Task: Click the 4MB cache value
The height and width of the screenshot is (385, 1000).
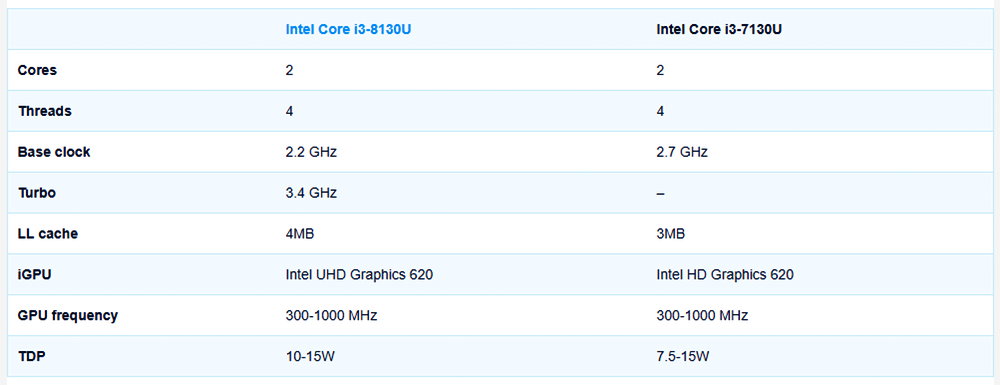Action: (x=300, y=233)
